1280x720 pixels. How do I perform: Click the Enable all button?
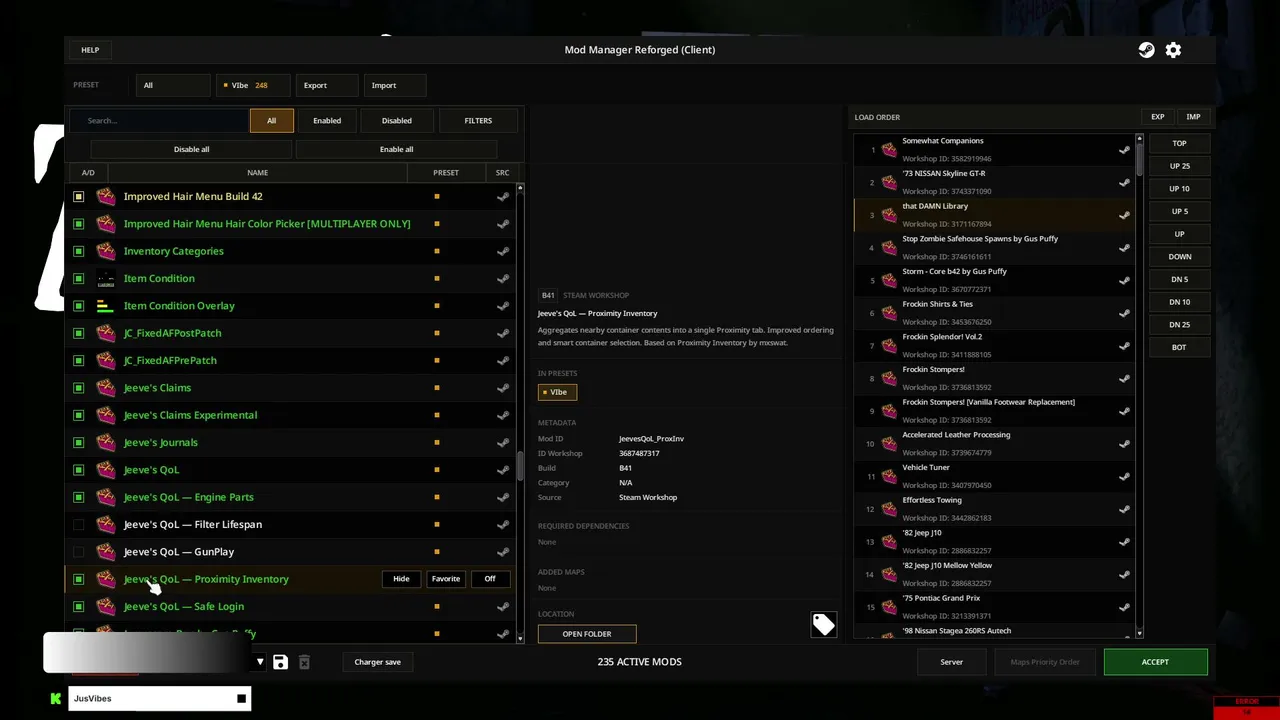[396, 150]
